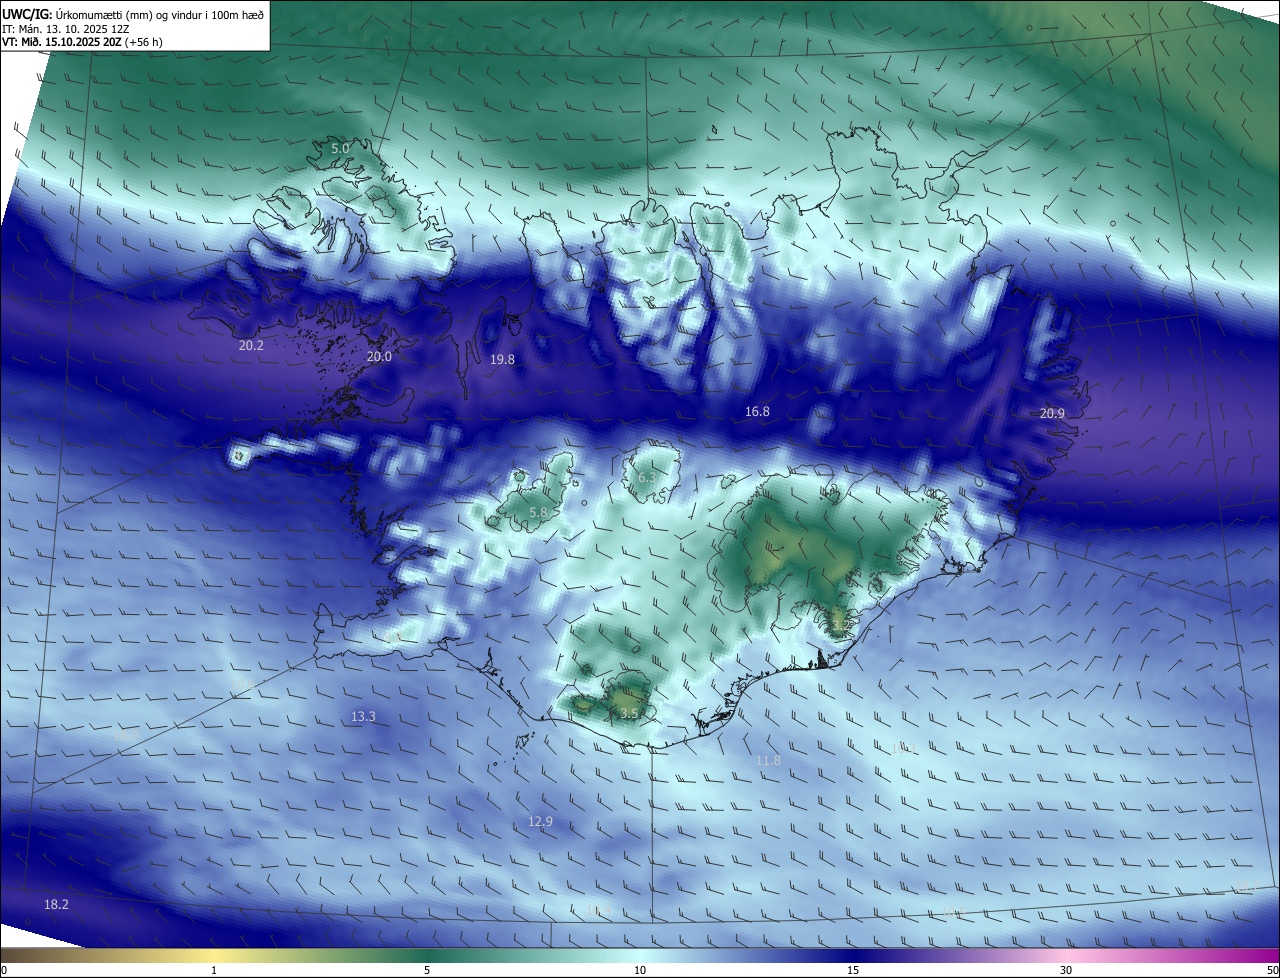Click the glacier value 5.8
The height and width of the screenshot is (978, 1280).
point(538,512)
